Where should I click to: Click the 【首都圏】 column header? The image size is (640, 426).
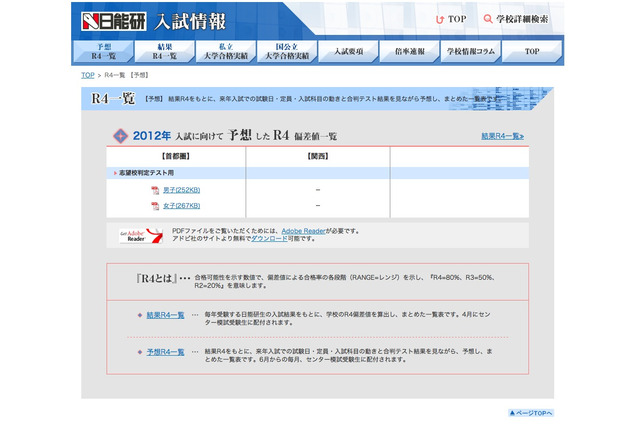(176, 156)
